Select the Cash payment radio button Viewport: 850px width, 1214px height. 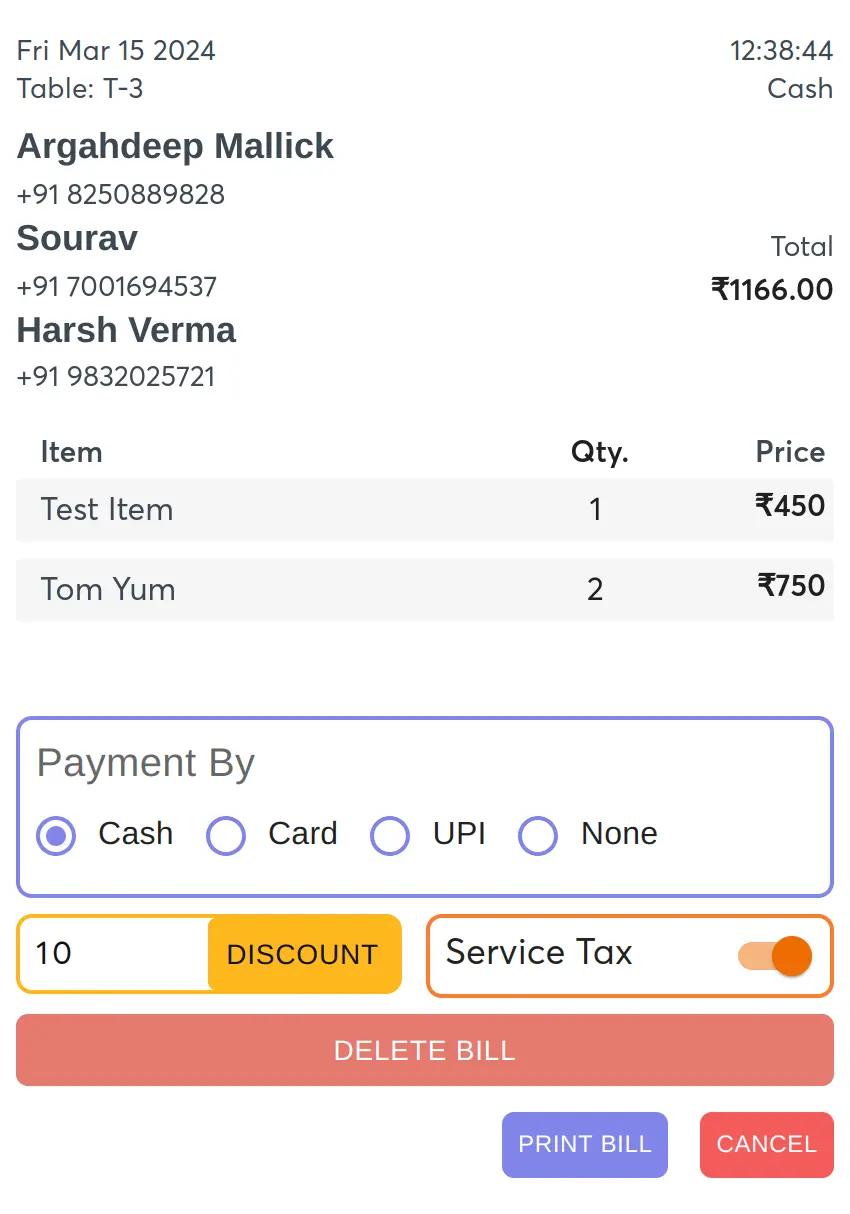click(x=56, y=834)
